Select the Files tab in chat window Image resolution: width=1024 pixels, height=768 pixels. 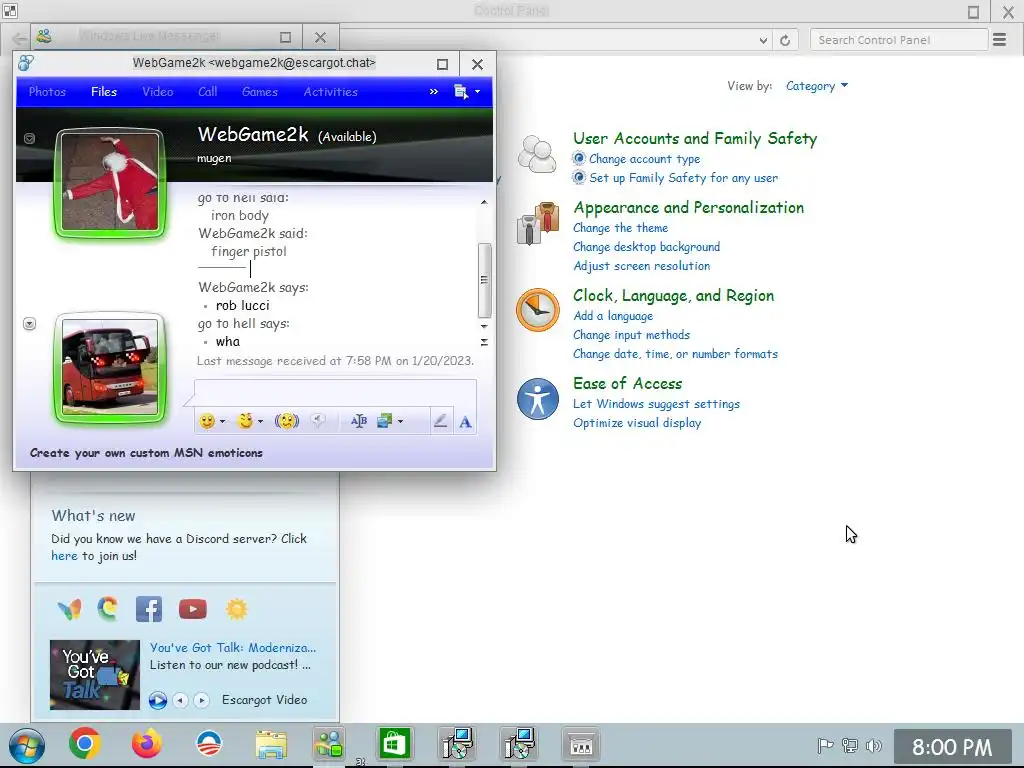click(x=104, y=92)
